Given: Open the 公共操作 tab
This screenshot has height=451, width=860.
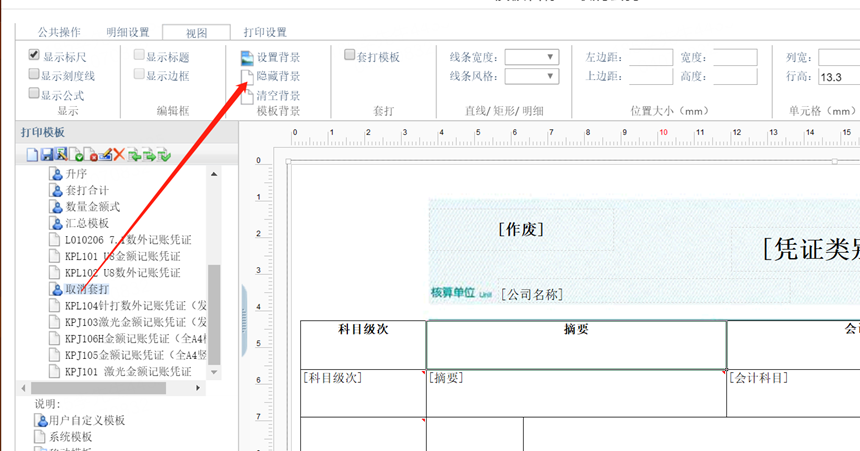Looking at the screenshot, I should point(59,32).
